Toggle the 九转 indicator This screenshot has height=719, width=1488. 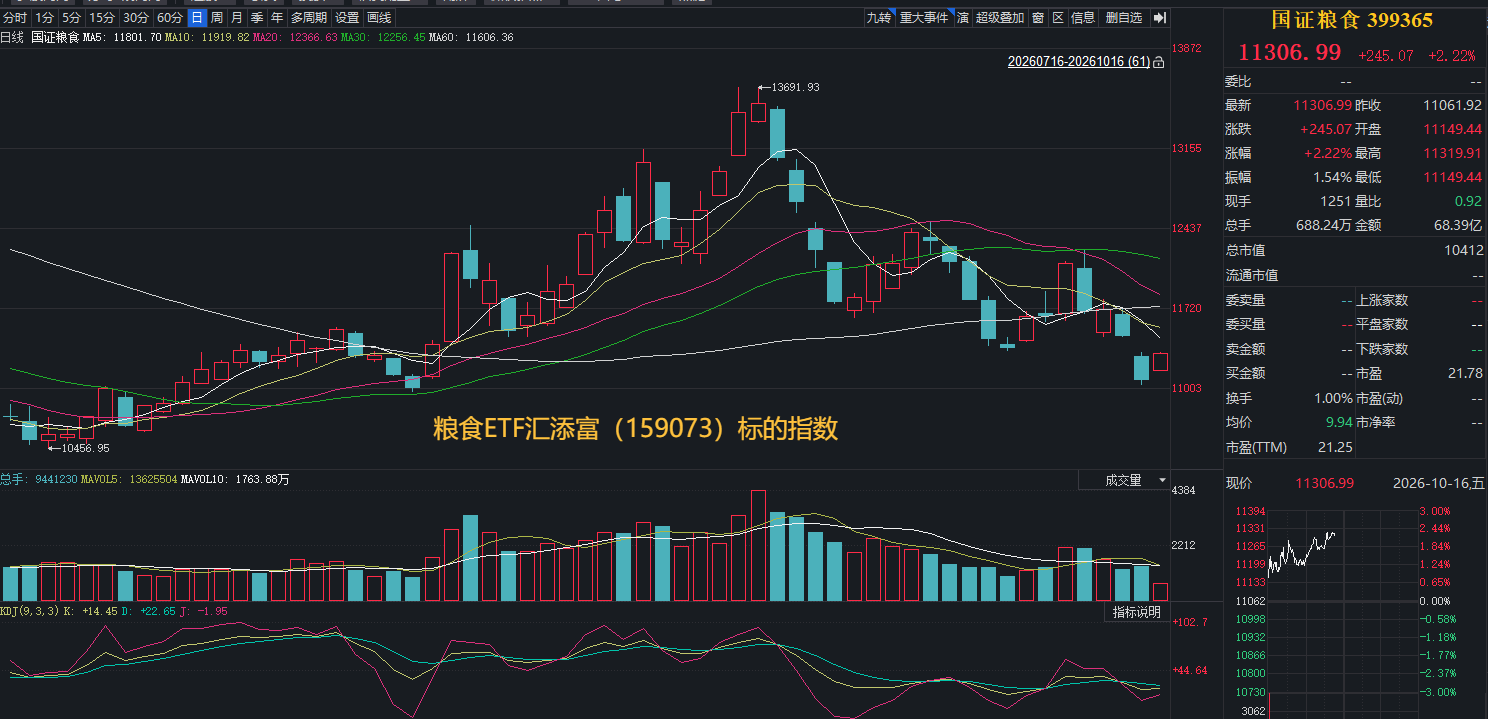pyautogui.click(x=879, y=18)
